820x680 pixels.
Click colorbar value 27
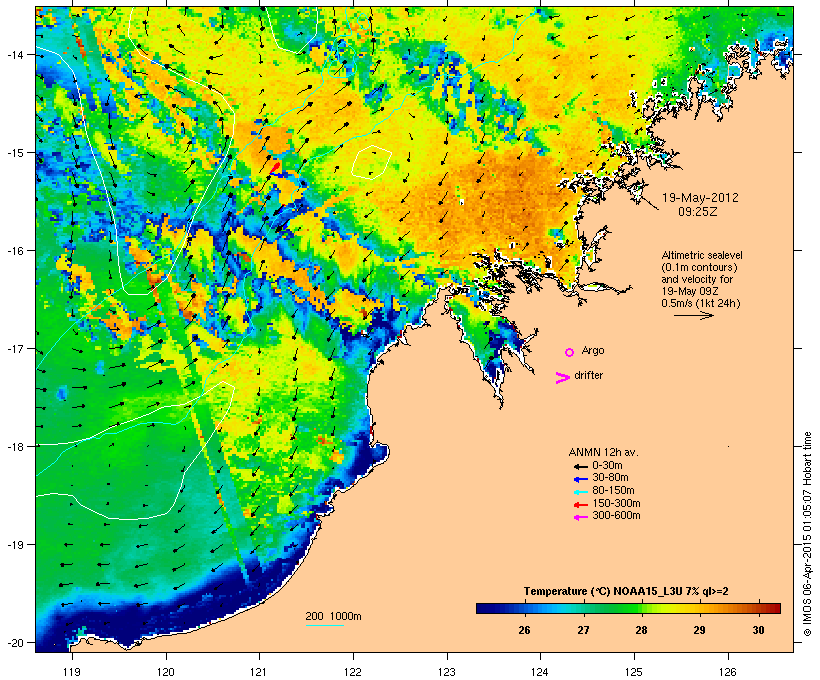tap(583, 630)
